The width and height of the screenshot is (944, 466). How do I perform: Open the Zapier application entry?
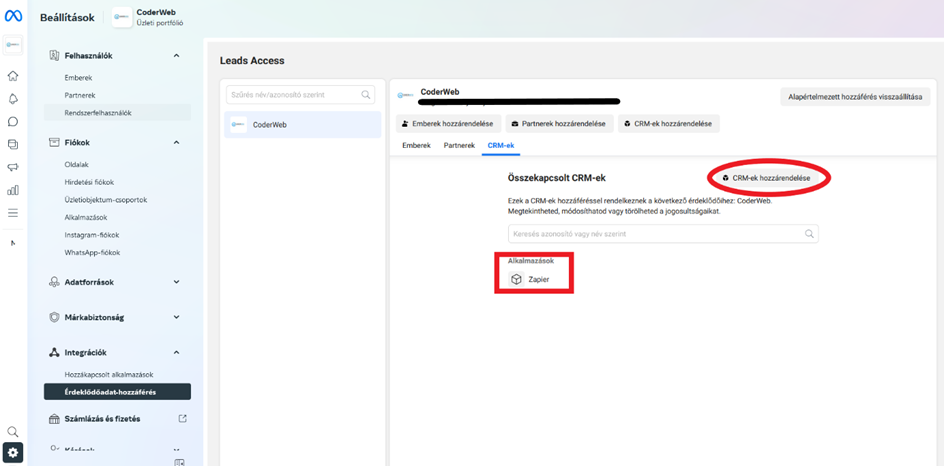(530, 279)
